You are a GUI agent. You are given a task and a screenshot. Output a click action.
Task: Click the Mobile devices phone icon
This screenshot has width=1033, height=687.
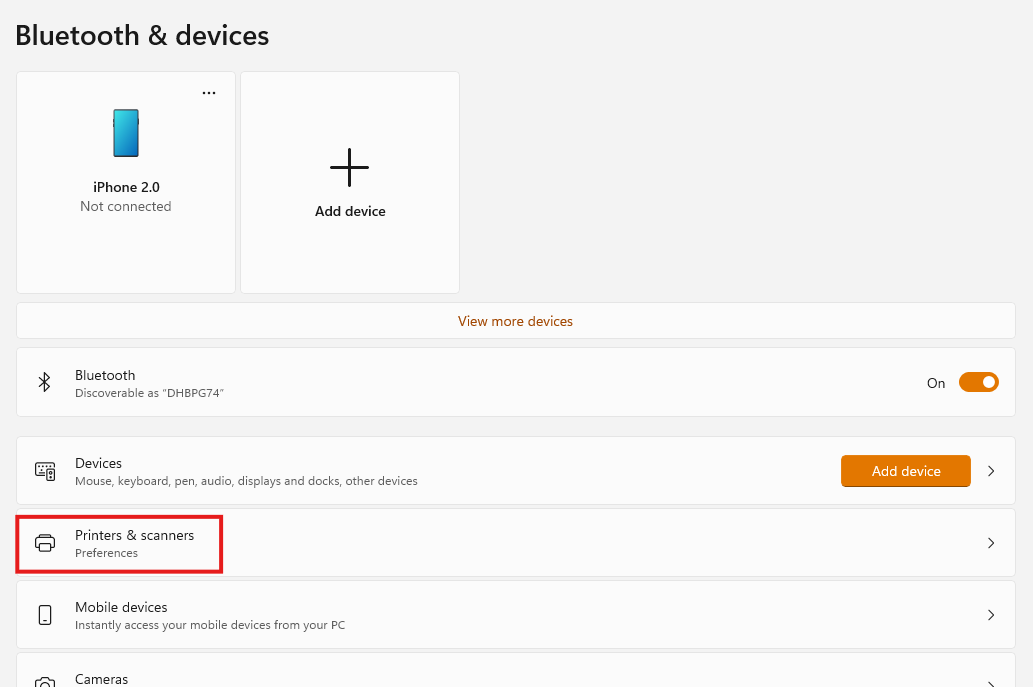tap(45, 615)
